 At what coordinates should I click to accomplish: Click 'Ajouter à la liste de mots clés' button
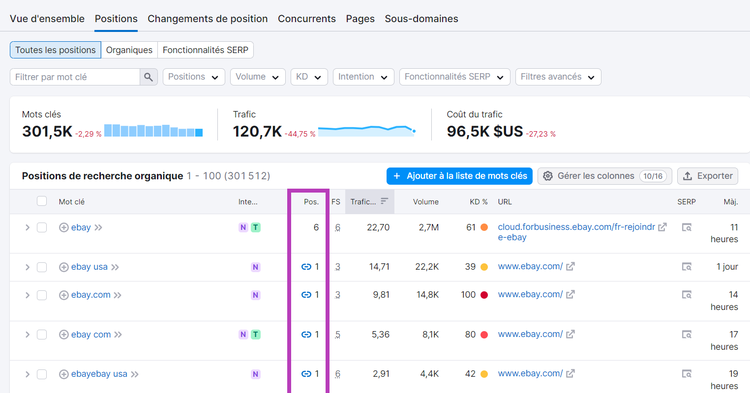coord(459,176)
